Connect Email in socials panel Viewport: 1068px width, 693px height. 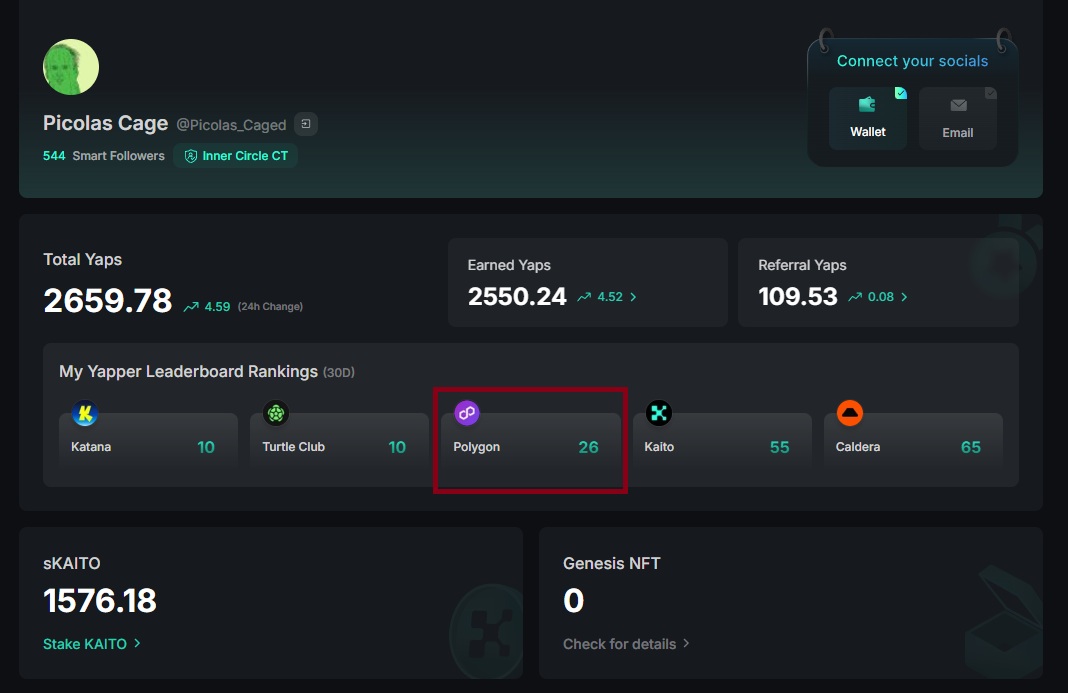pos(958,118)
